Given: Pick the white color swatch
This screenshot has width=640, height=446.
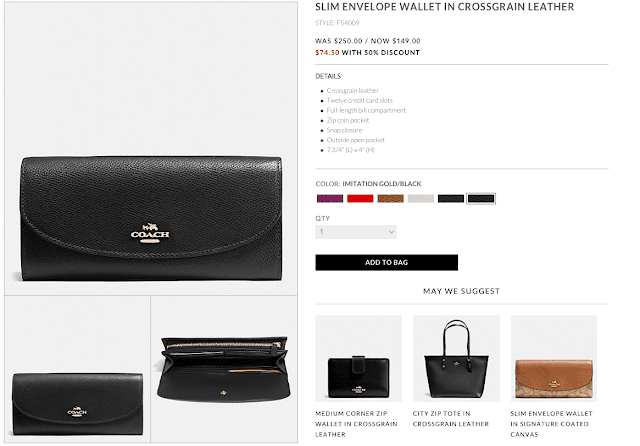Looking at the screenshot, I should coord(420,199).
